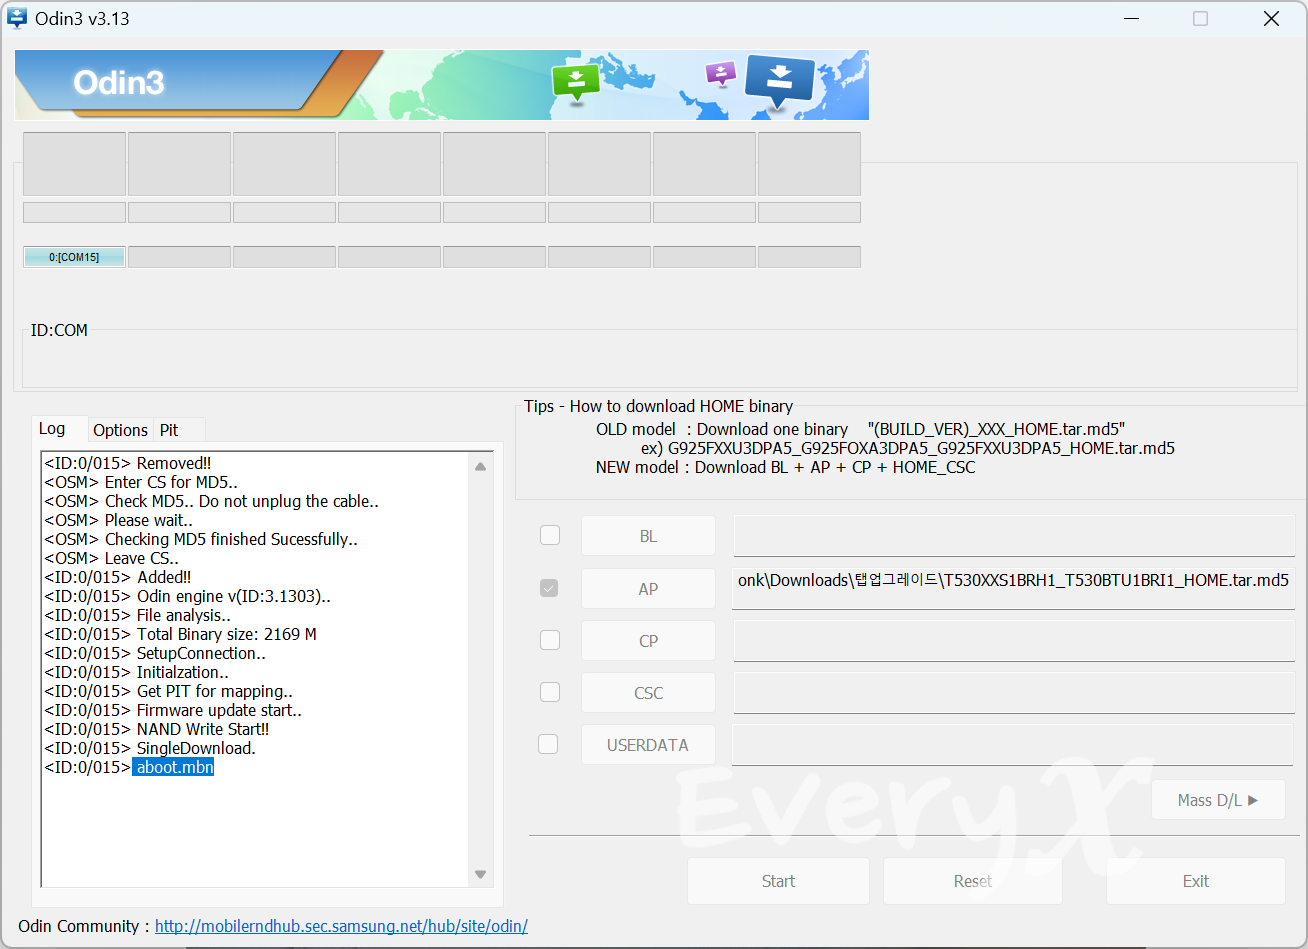The height and width of the screenshot is (949, 1308).
Task: Open the Options tab
Action: tap(120, 430)
